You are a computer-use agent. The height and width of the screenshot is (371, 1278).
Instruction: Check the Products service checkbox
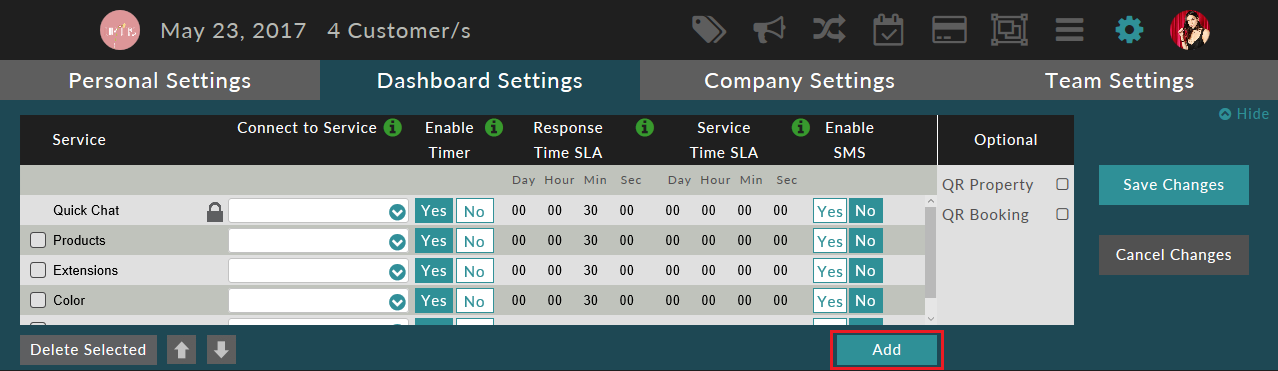[x=38, y=241]
